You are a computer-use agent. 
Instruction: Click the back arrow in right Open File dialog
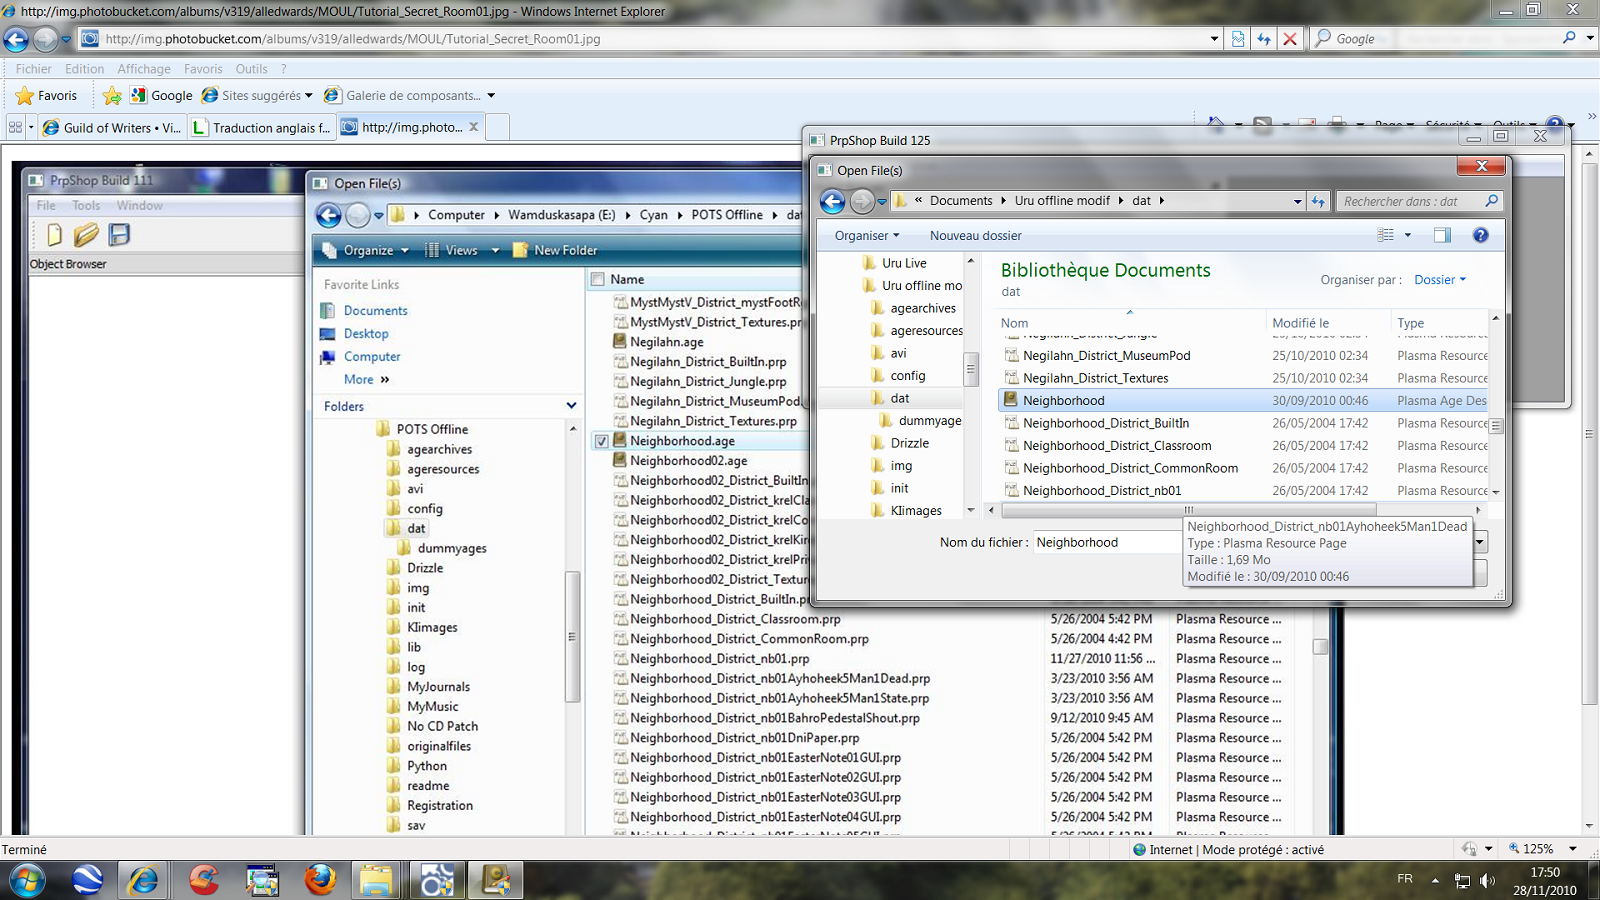[x=832, y=201]
